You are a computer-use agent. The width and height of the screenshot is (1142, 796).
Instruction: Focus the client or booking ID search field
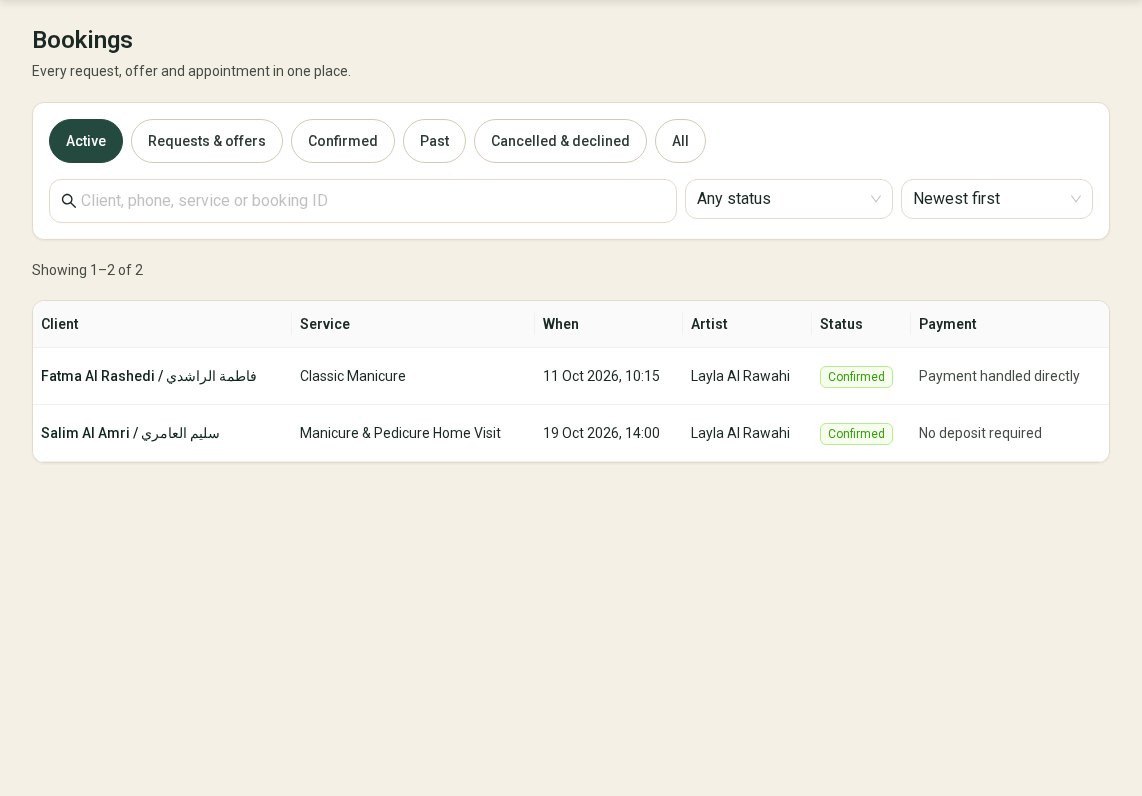tap(363, 201)
